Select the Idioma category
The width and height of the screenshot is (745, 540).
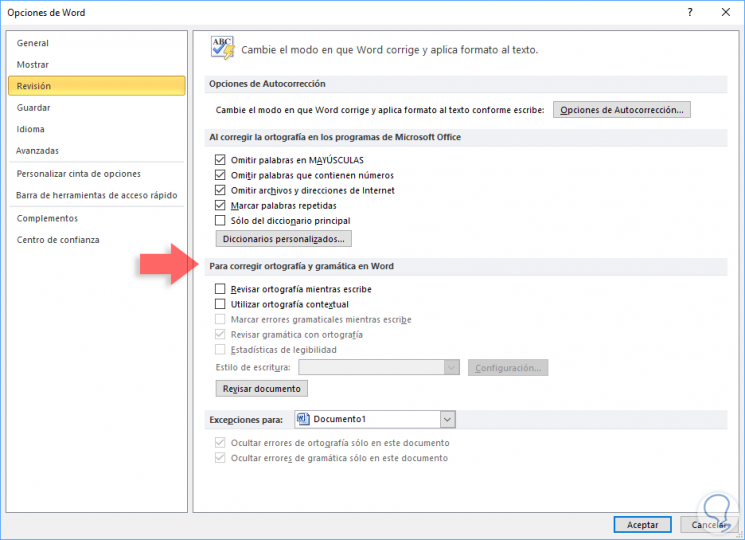[x=97, y=129]
